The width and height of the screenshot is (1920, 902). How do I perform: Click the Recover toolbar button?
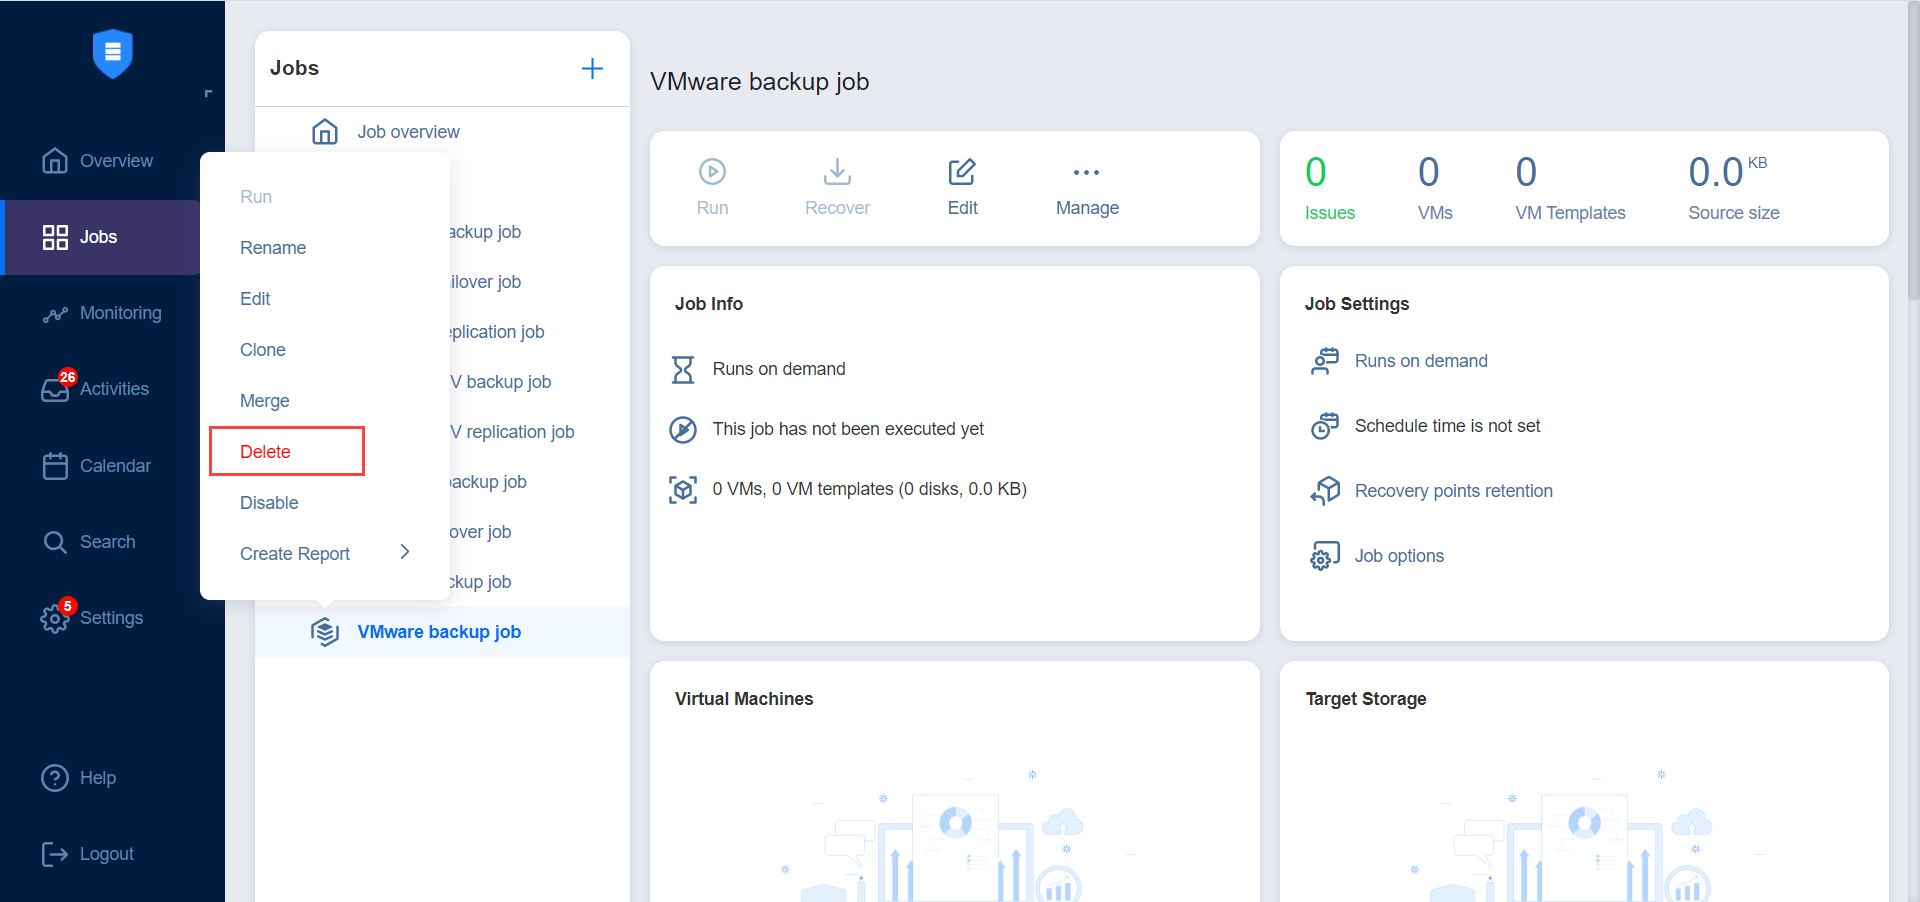(x=837, y=187)
